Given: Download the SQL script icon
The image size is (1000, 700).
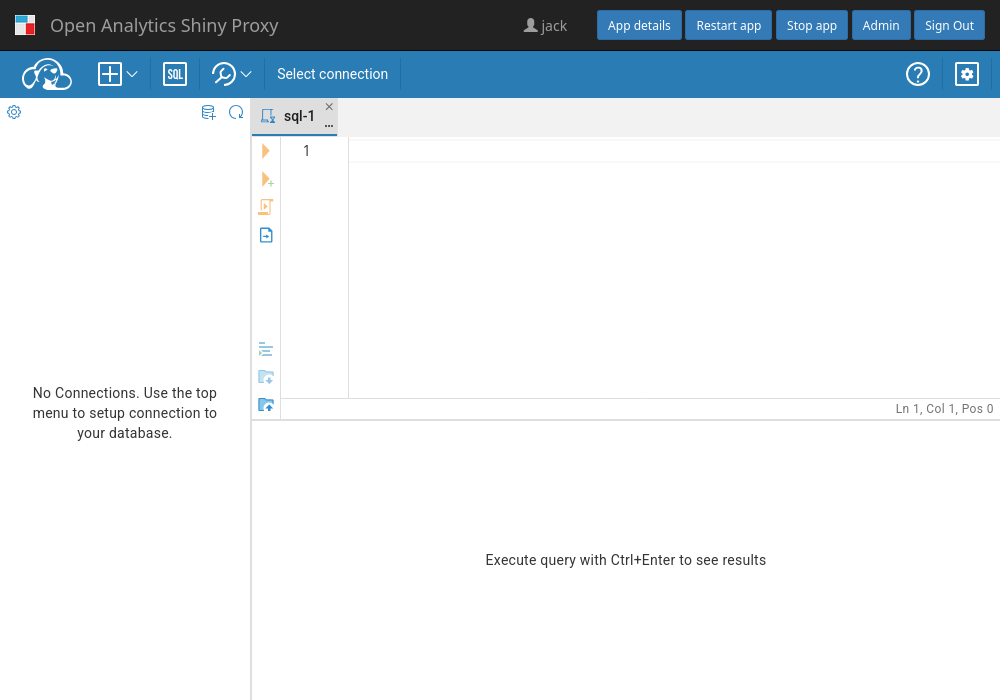Looking at the screenshot, I should click(x=266, y=377).
